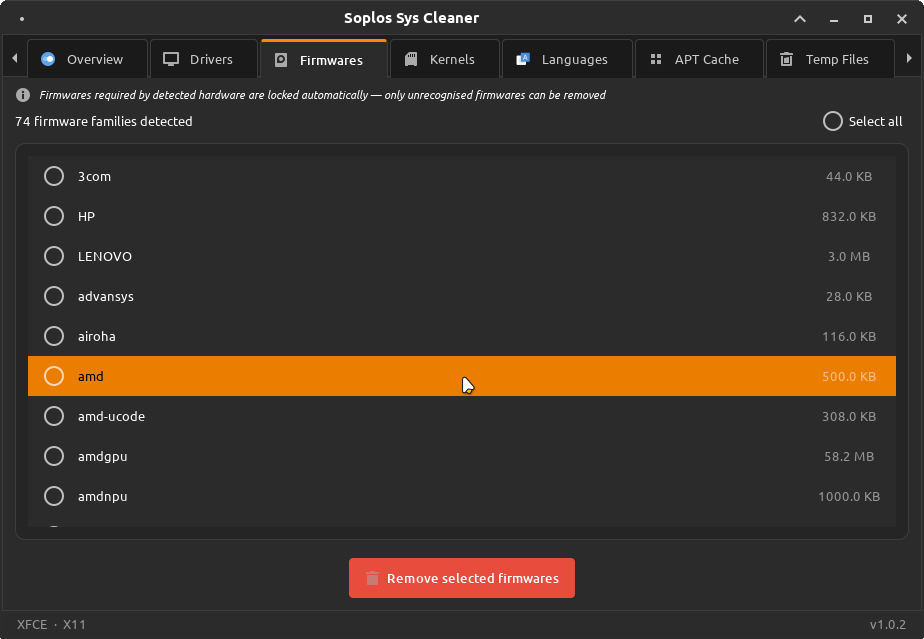924x639 pixels.
Task: Tick the amdnpu firmware toggle
Action: click(x=54, y=496)
